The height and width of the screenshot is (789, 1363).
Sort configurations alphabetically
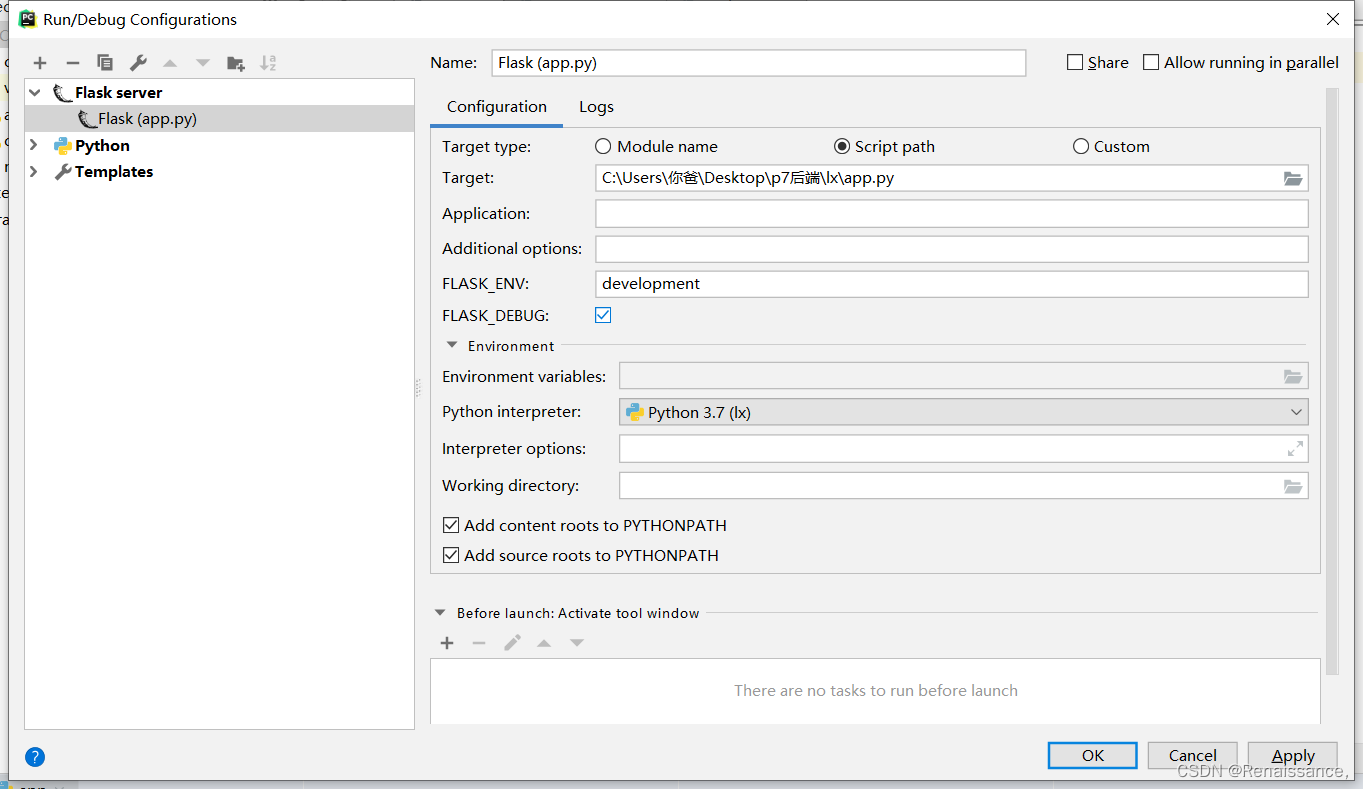pos(268,63)
